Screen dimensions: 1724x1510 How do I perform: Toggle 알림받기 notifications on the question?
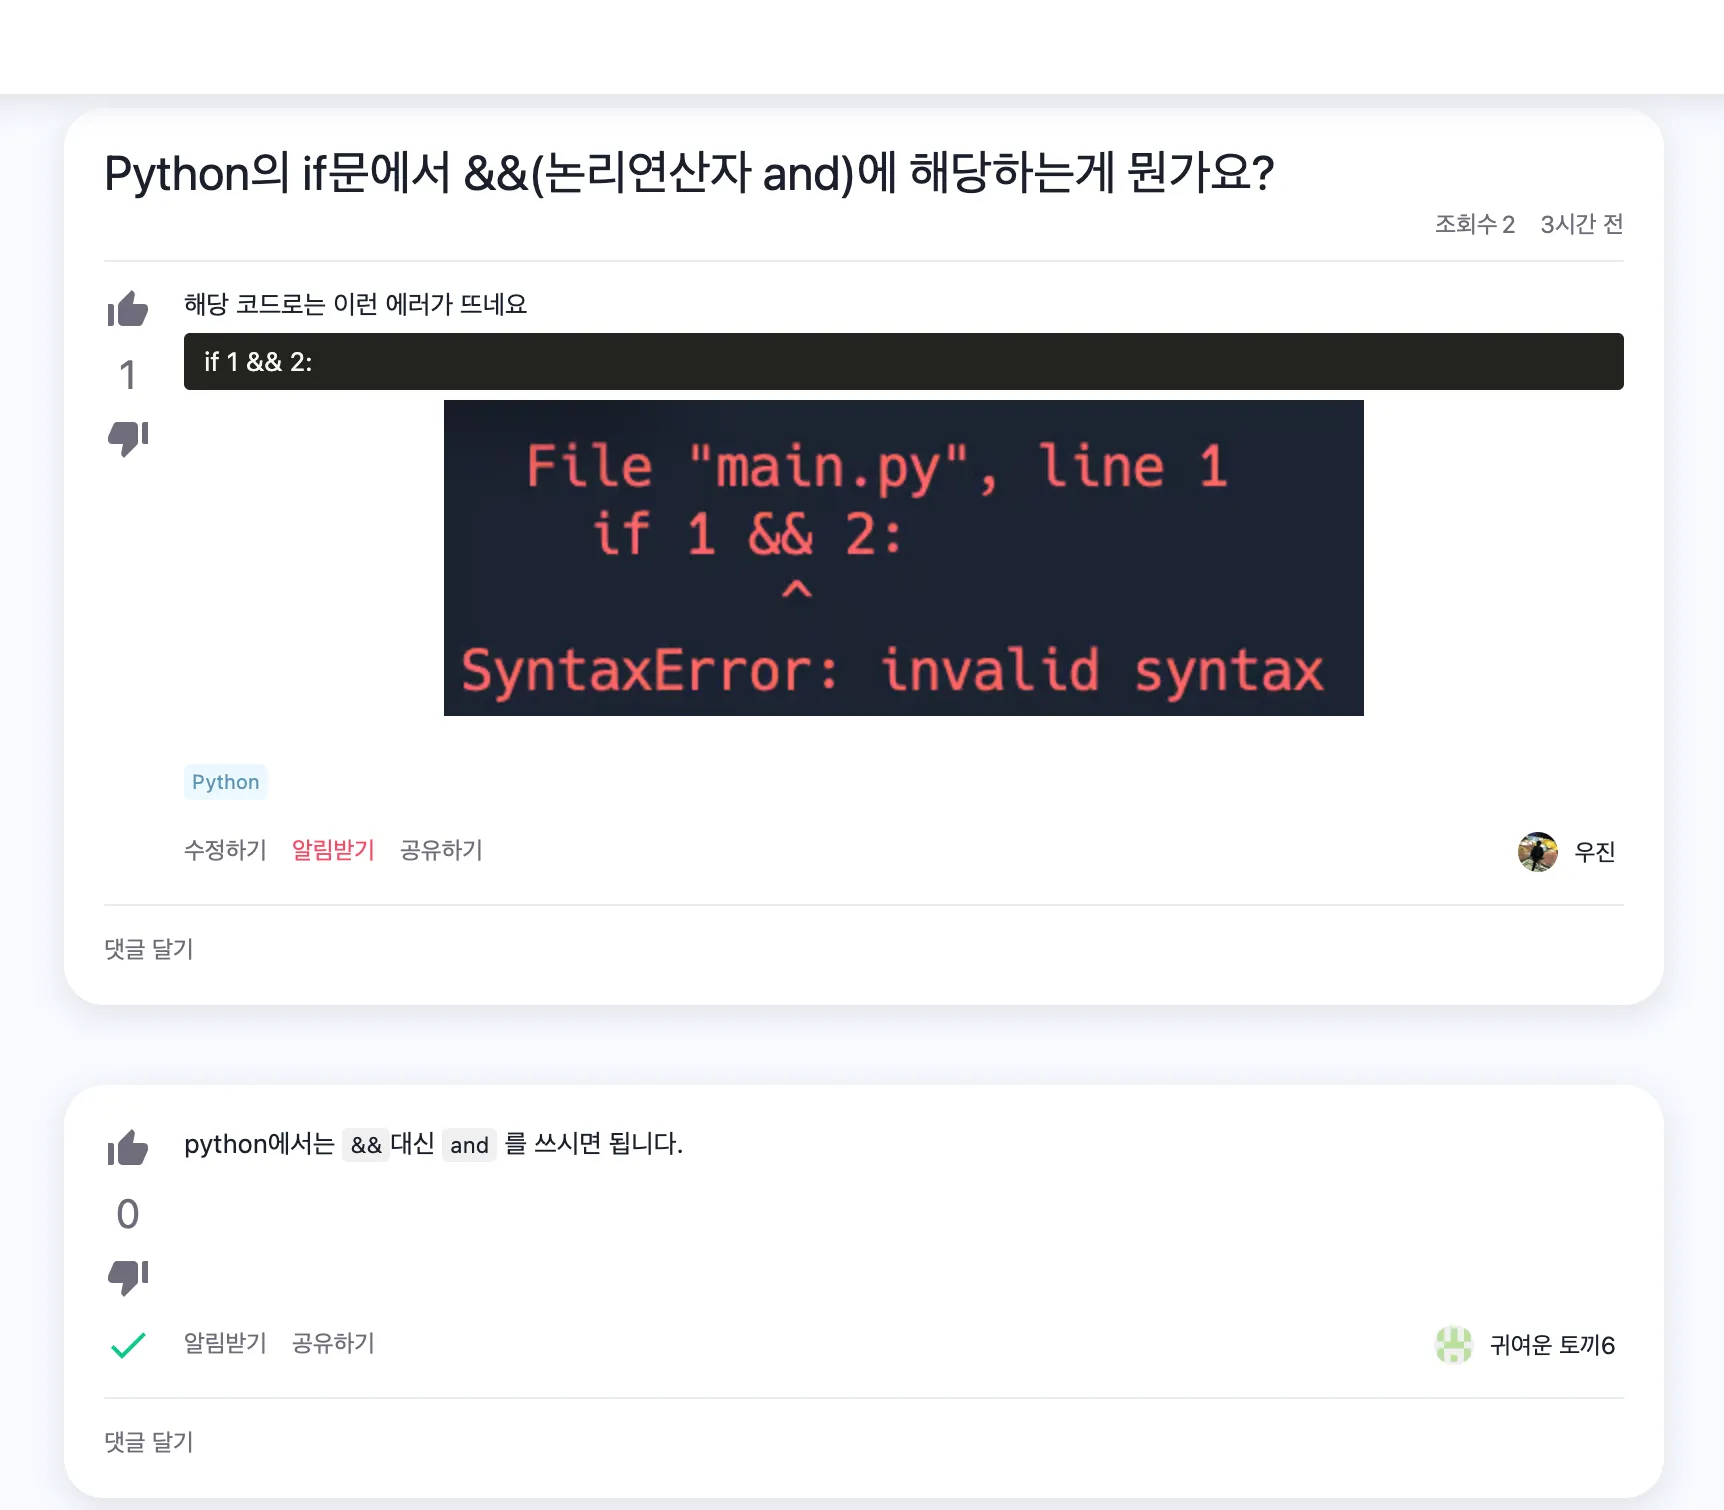pyautogui.click(x=332, y=850)
